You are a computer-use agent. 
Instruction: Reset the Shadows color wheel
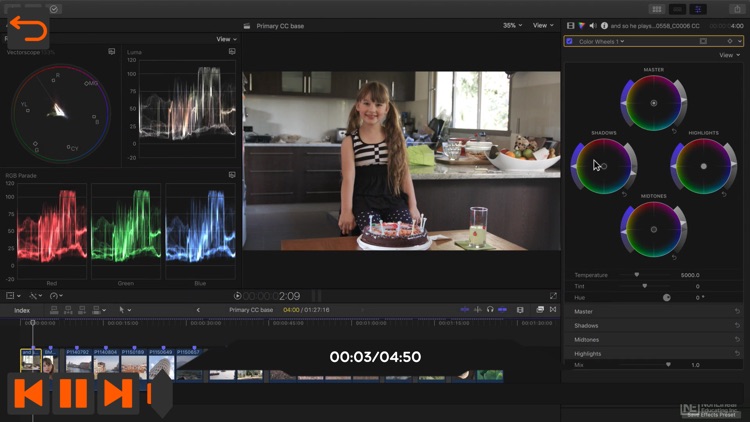pyautogui.click(x=624, y=194)
